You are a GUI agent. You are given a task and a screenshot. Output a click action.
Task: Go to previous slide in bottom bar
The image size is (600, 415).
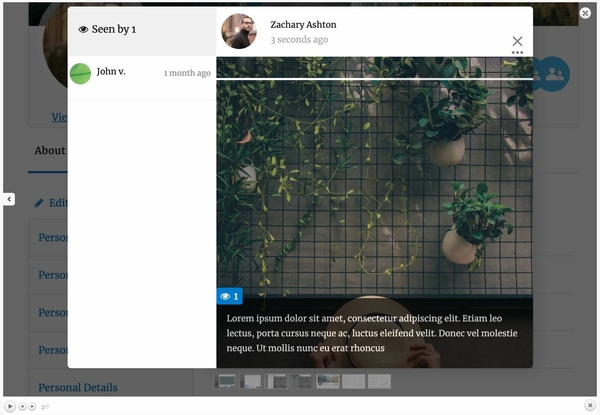tap(22, 406)
